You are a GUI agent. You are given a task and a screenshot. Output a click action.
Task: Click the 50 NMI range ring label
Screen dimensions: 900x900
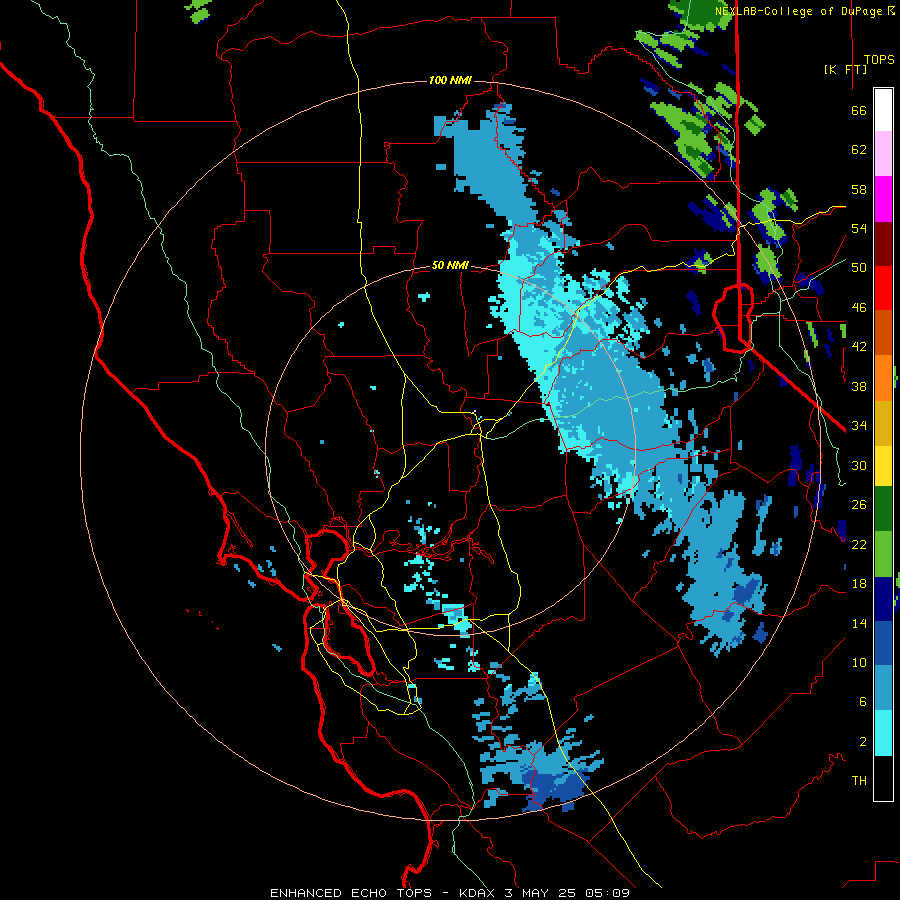[450, 265]
